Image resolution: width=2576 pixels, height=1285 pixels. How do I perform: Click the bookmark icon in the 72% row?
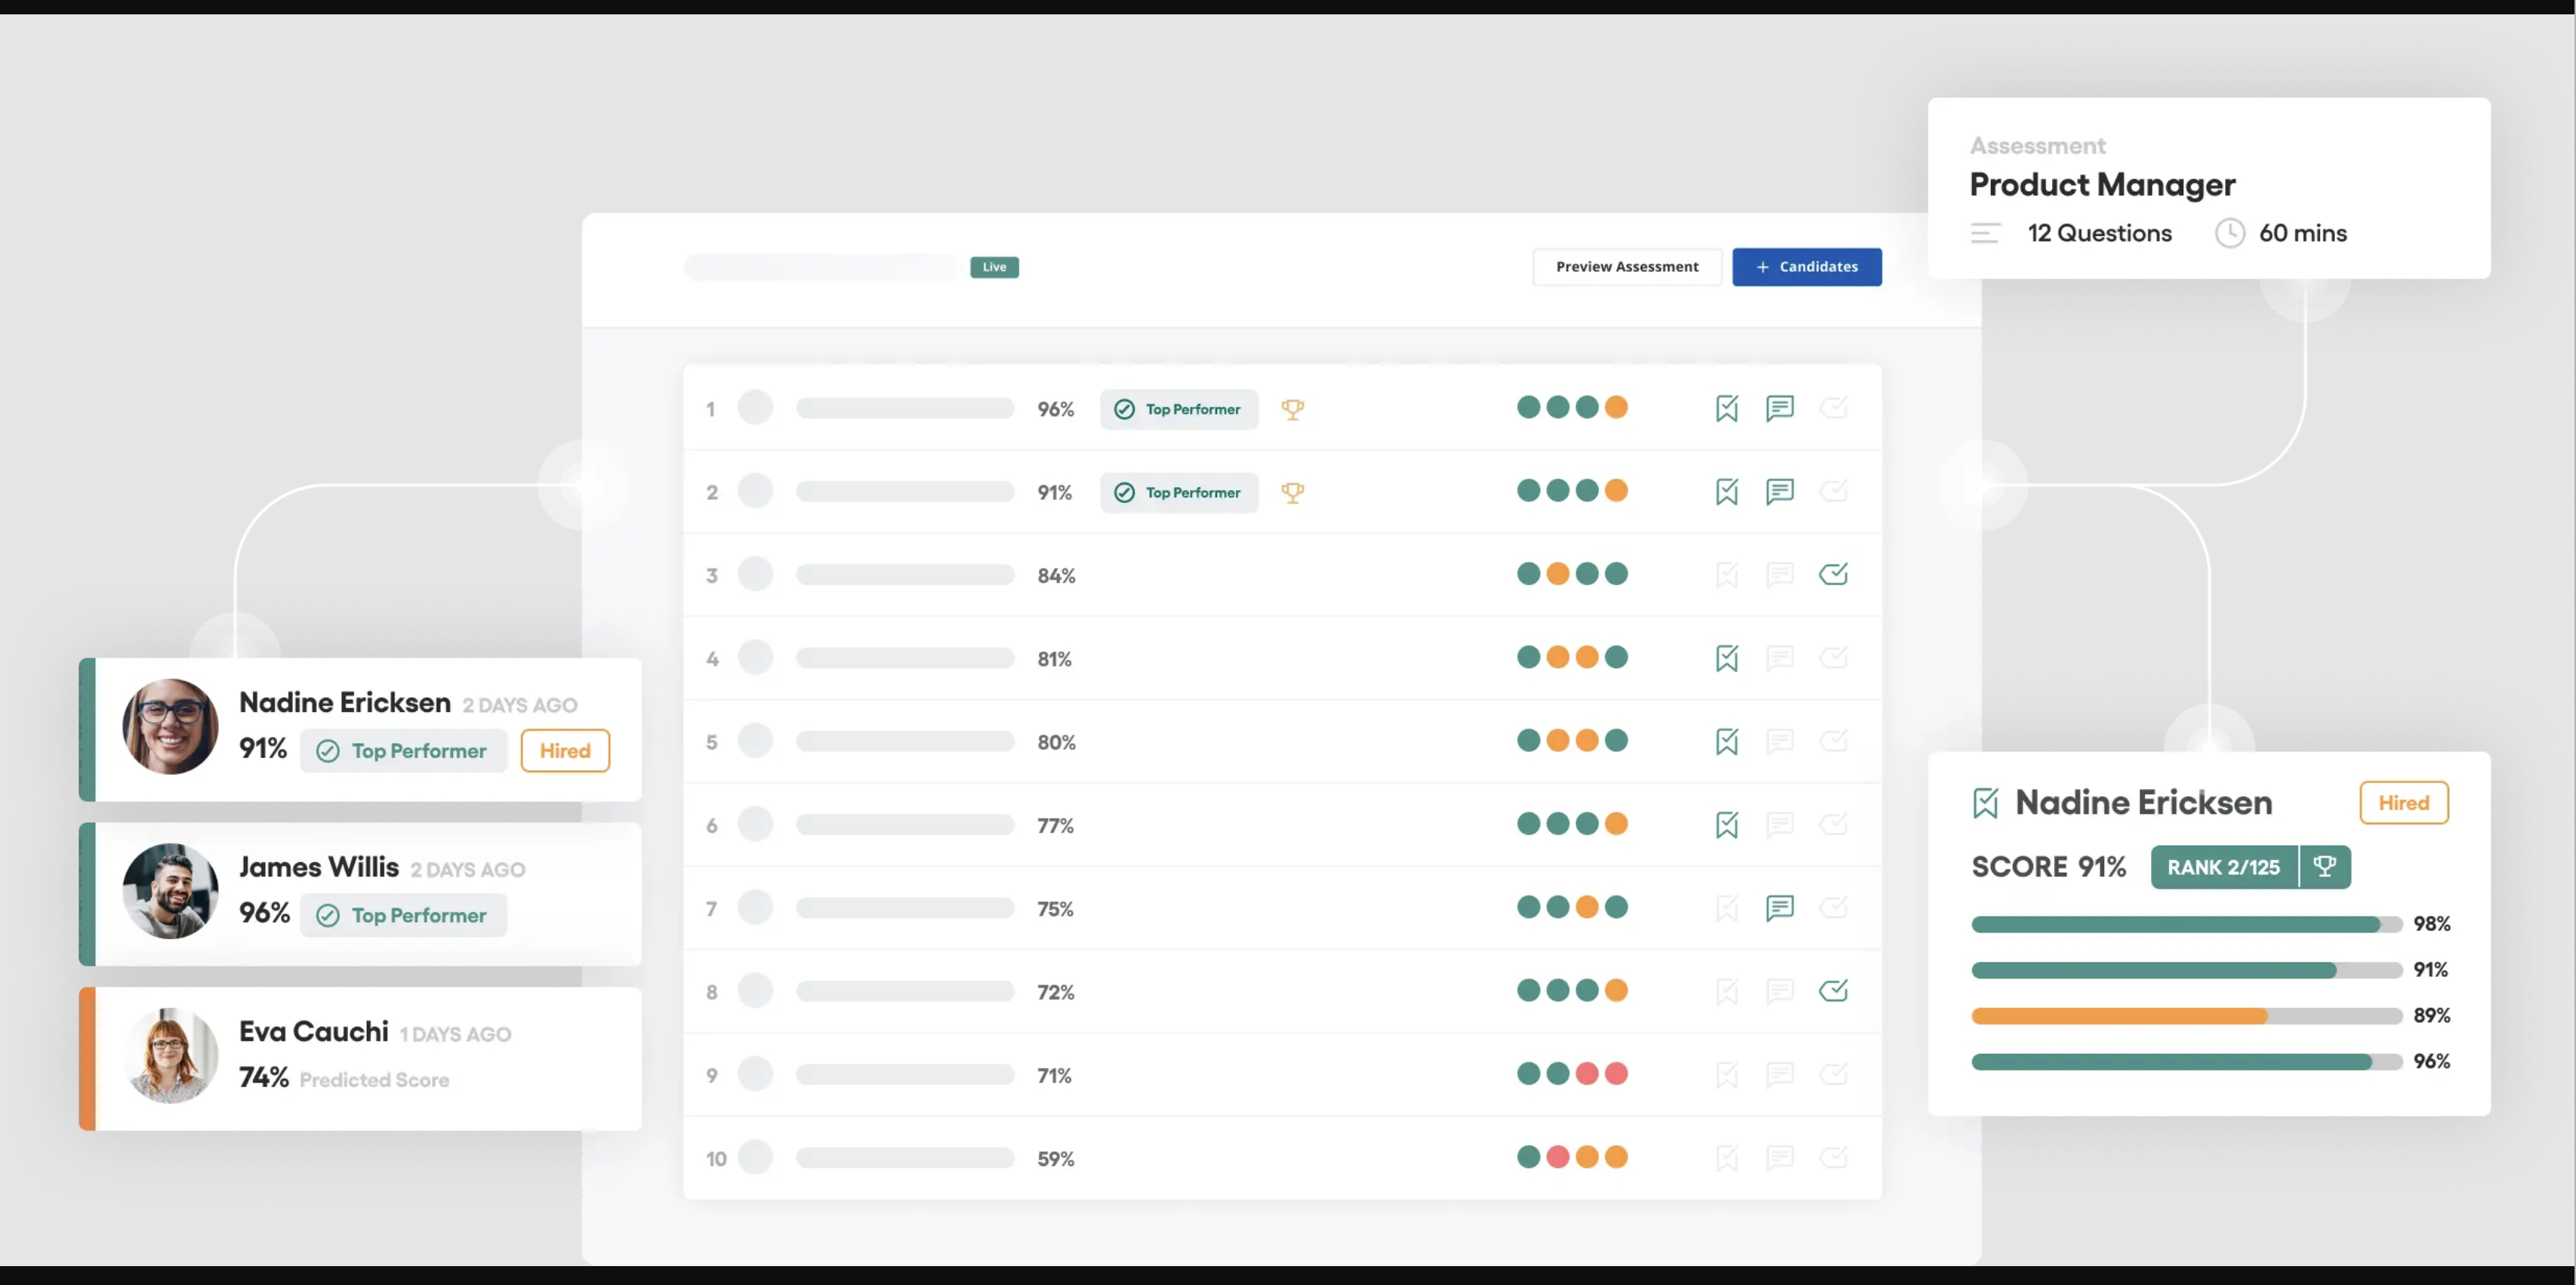[1727, 991]
